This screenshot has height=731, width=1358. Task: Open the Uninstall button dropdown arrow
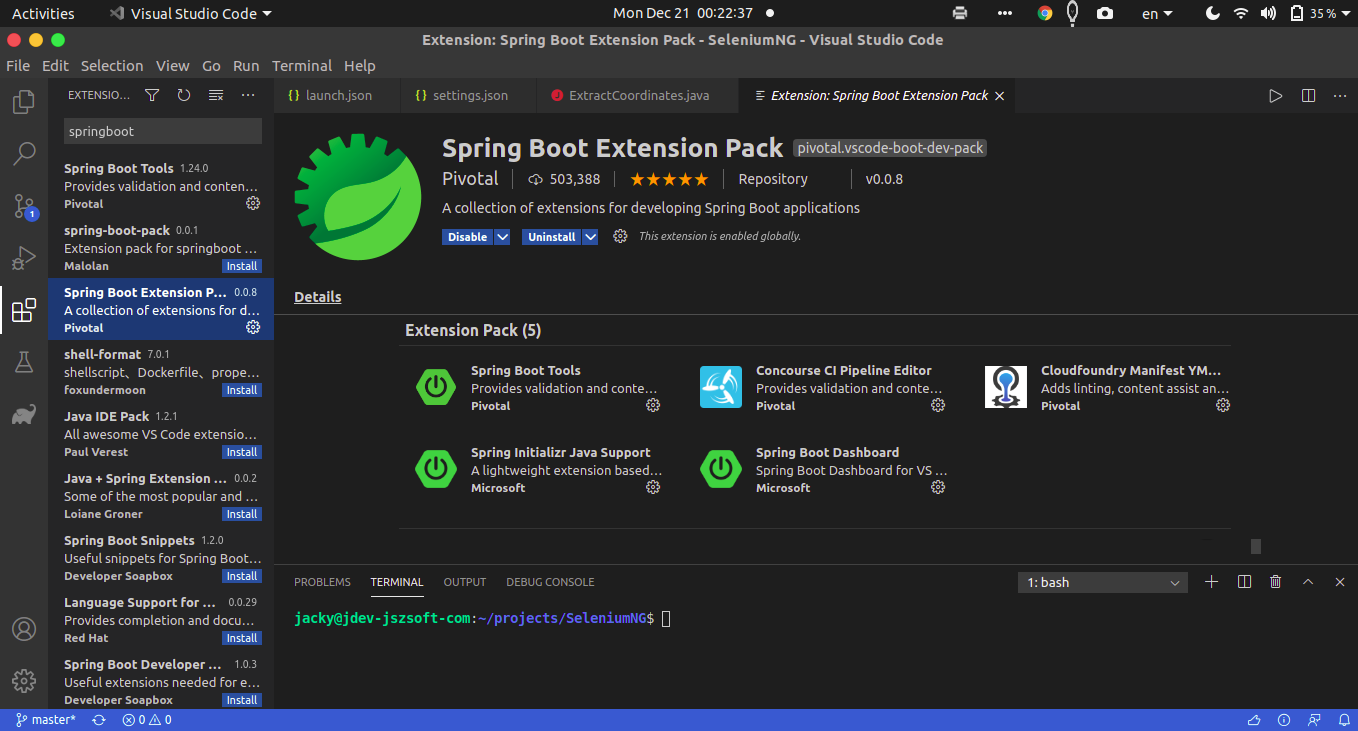(x=590, y=237)
